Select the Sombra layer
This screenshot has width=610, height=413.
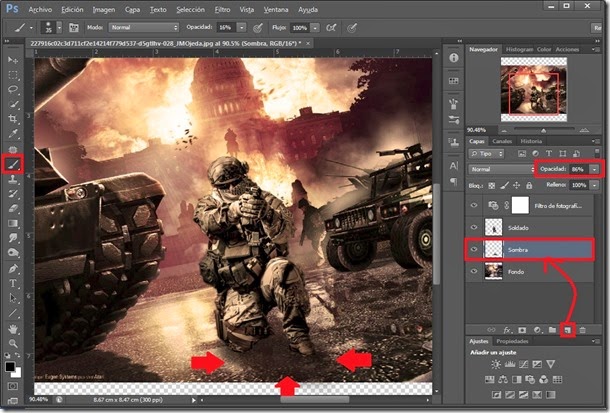(x=529, y=249)
